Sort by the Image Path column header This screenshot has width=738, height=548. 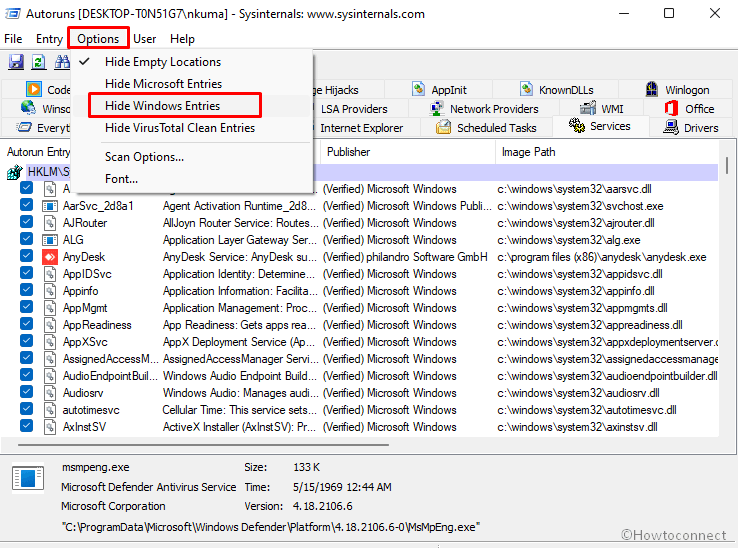pos(607,152)
